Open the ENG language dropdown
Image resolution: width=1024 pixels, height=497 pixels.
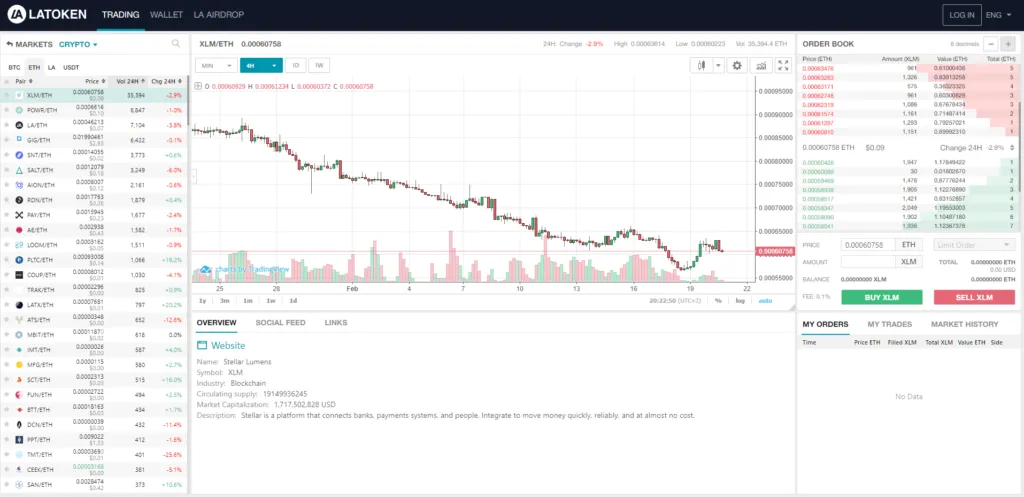(x=997, y=14)
